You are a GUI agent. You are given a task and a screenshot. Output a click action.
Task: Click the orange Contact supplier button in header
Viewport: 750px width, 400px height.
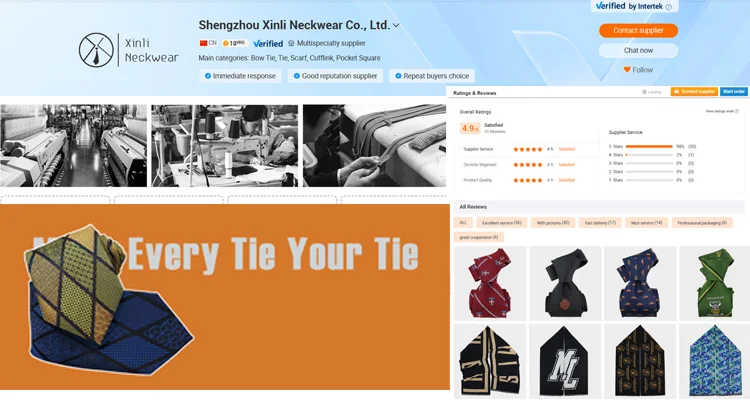coord(638,30)
